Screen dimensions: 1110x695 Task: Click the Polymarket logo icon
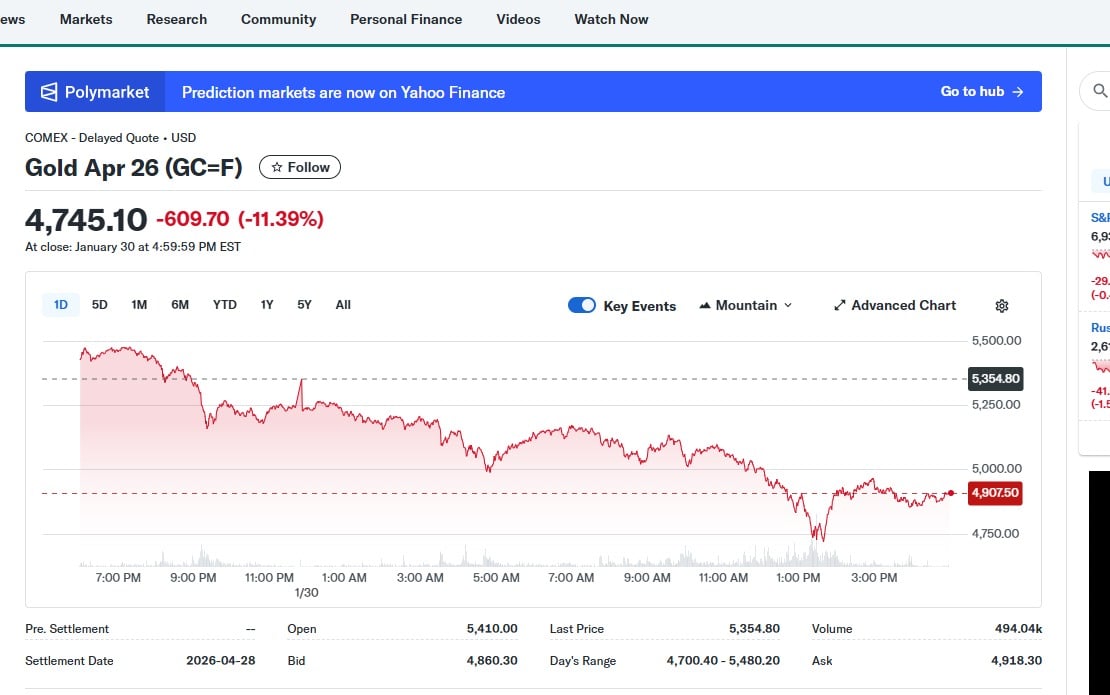(49, 92)
